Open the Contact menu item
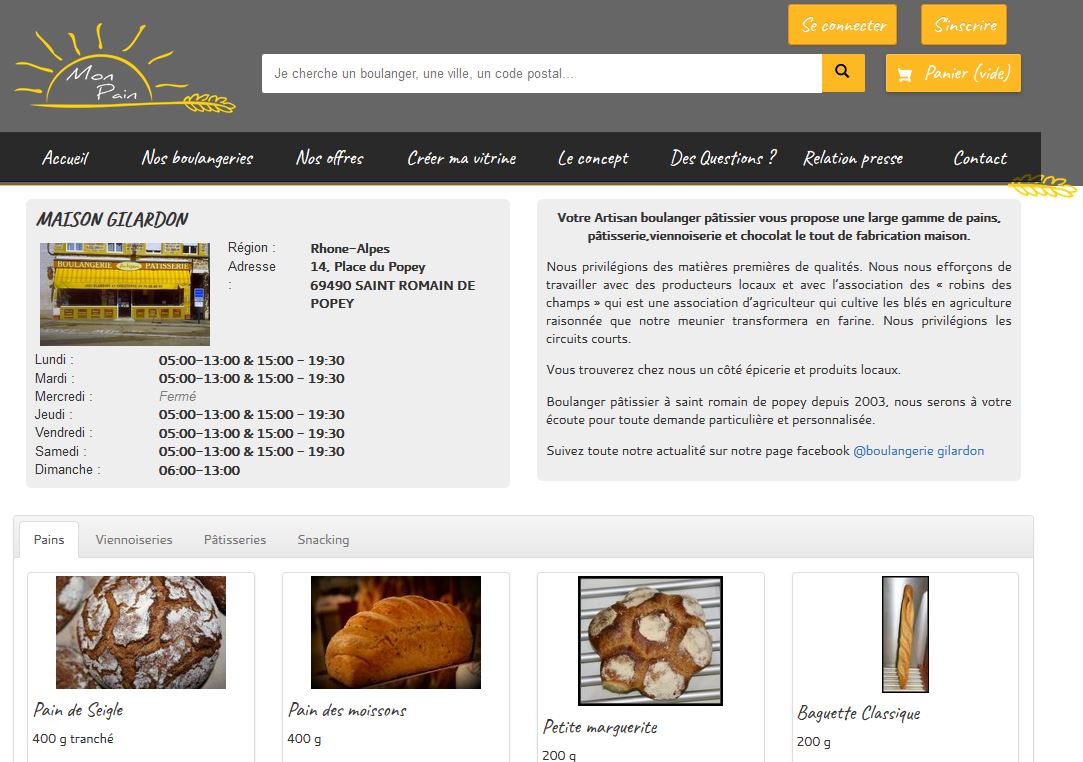The width and height of the screenshot is (1083, 762). click(x=979, y=158)
